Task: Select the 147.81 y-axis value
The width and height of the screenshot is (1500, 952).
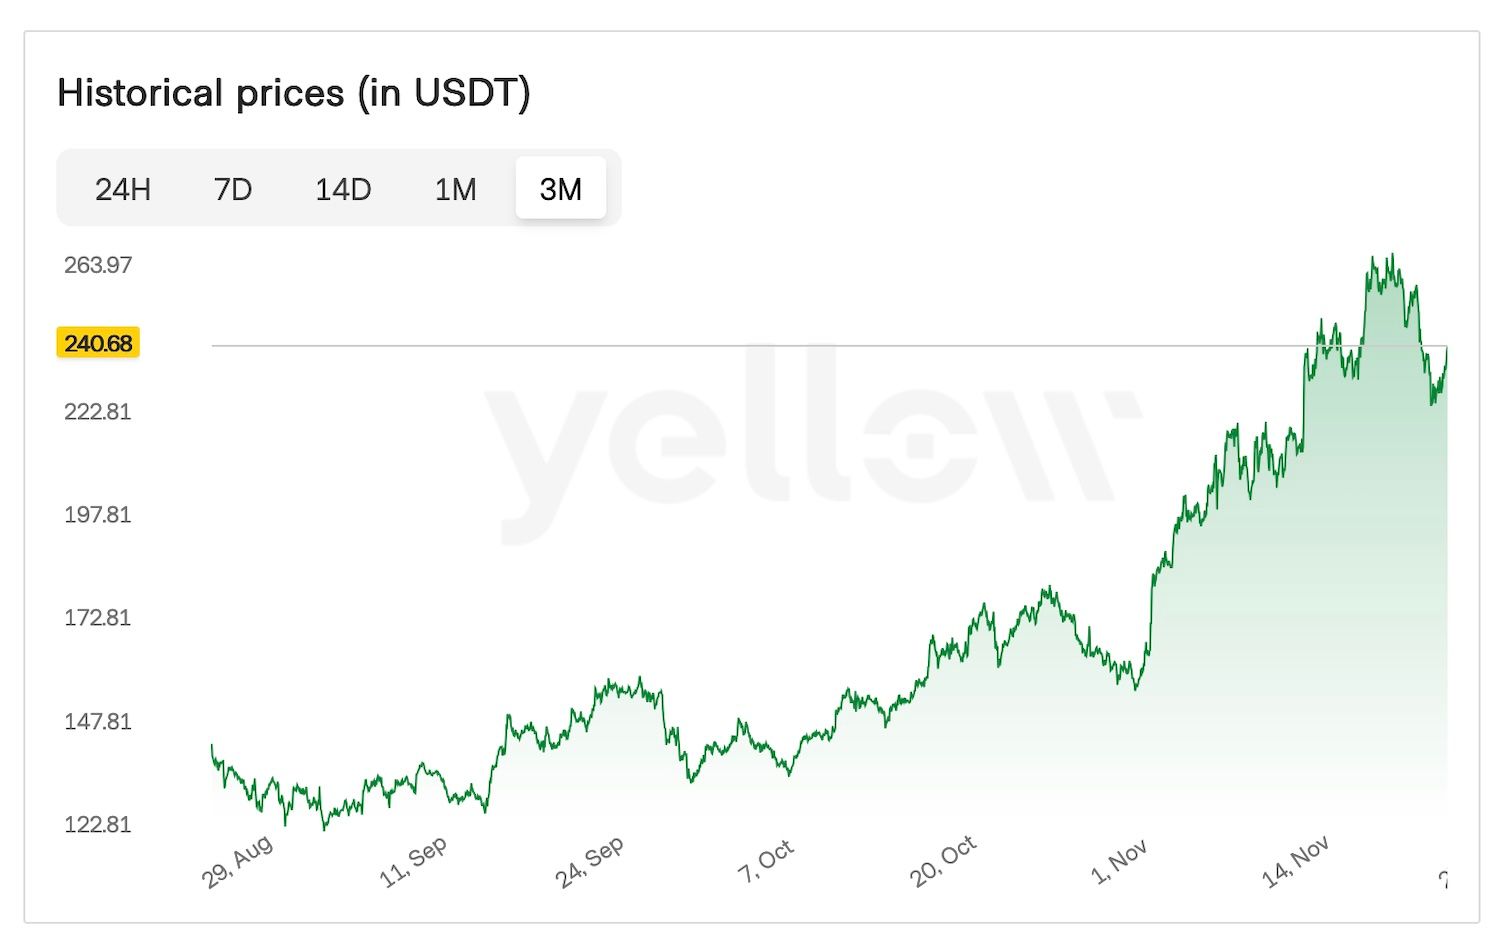Action: click(x=98, y=722)
